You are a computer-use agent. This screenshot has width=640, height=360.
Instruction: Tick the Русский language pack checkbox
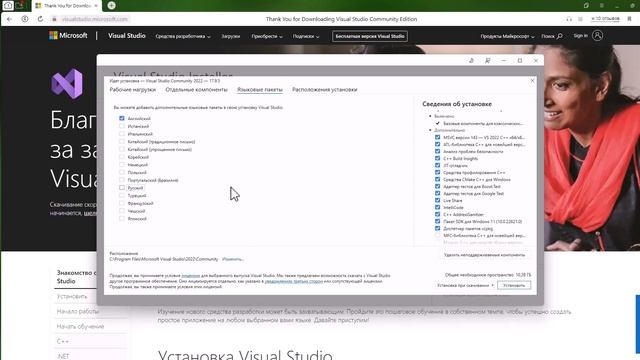(x=122, y=188)
